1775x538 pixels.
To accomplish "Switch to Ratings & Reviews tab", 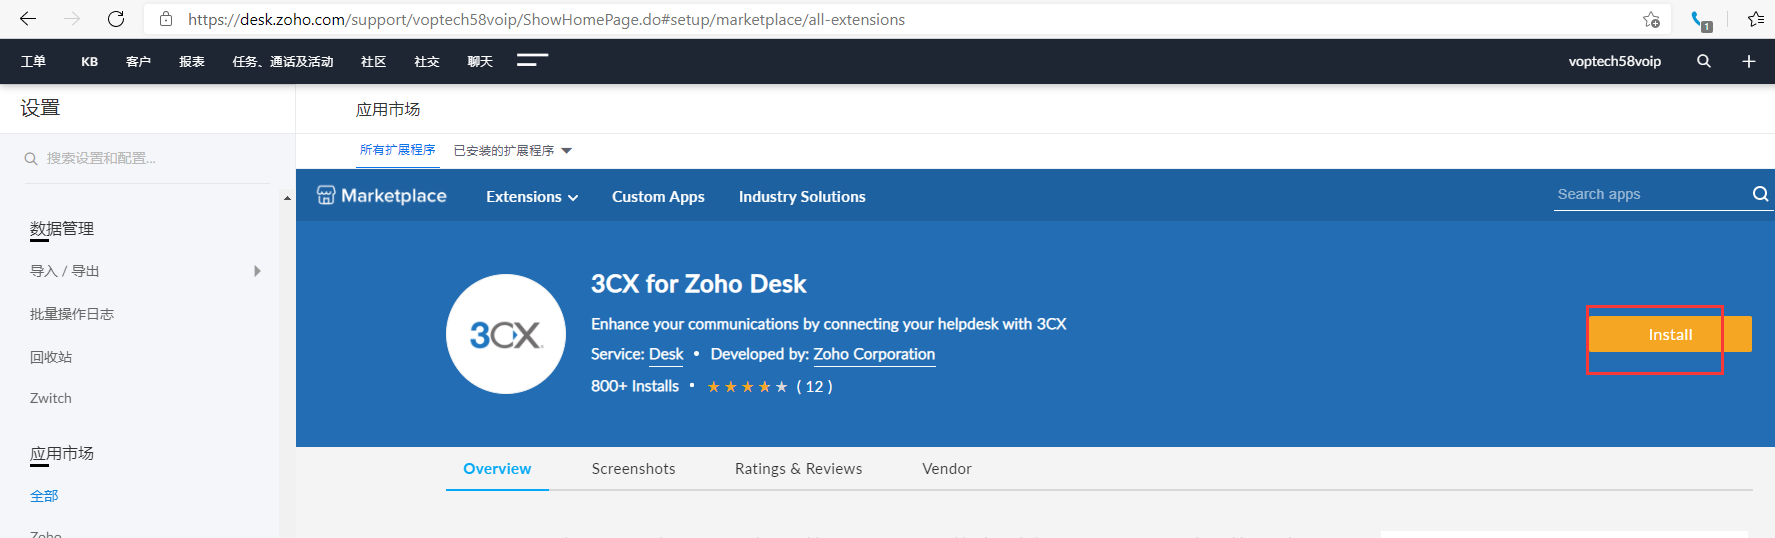I will (x=798, y=469).
